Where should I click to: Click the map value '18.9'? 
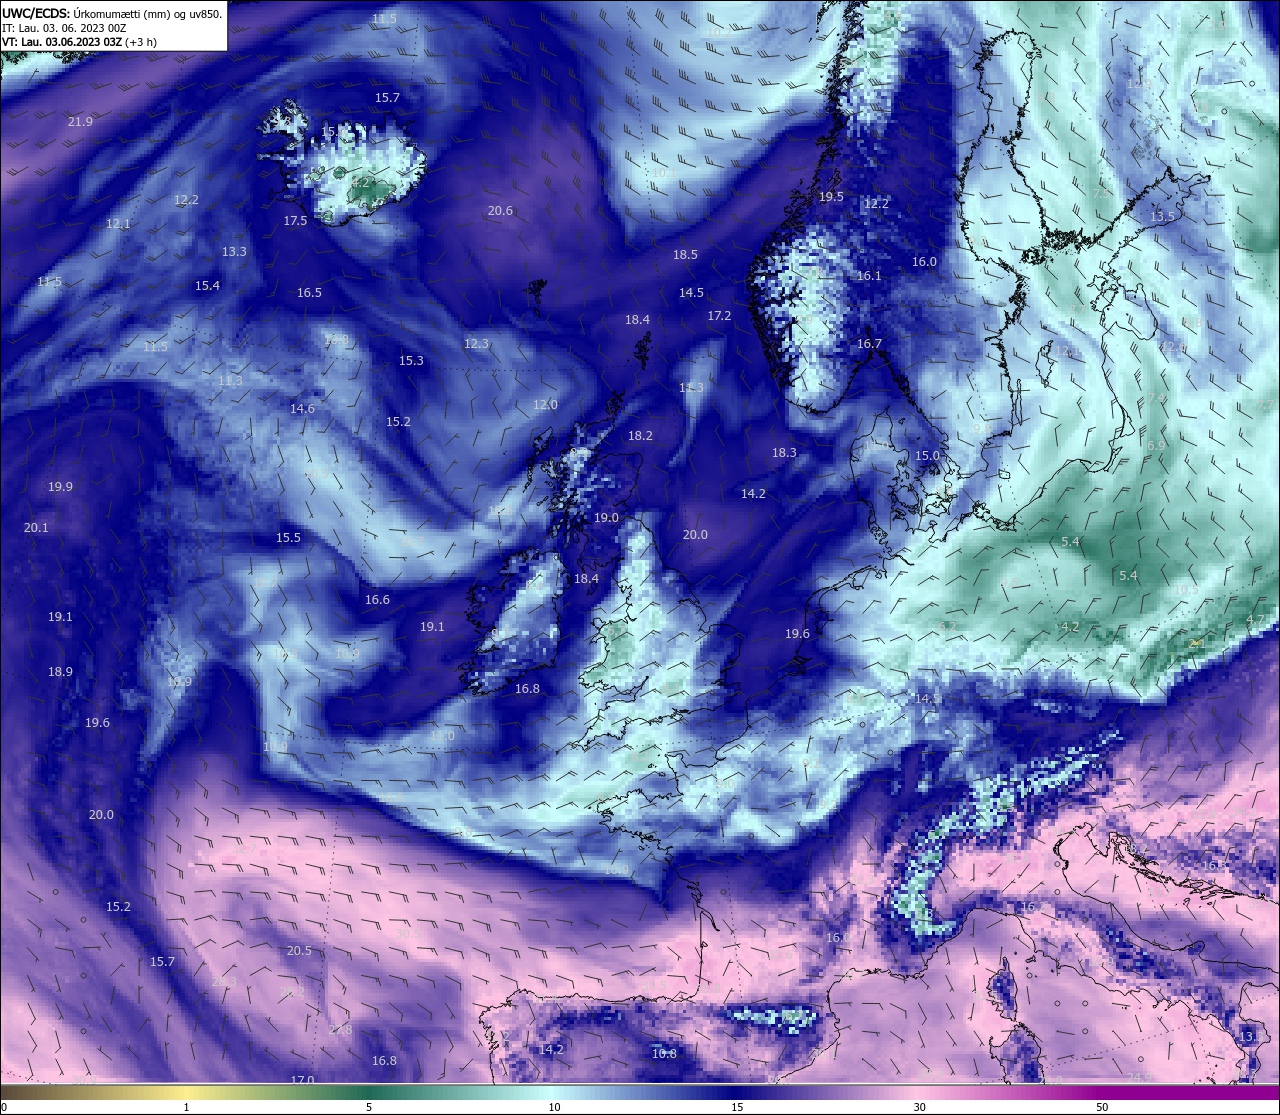point(60,671)
